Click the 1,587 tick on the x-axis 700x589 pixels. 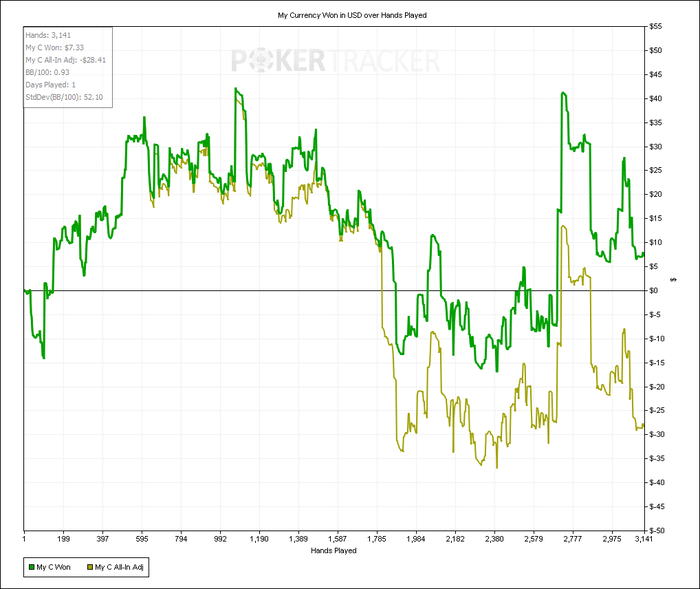coord(338,539)
